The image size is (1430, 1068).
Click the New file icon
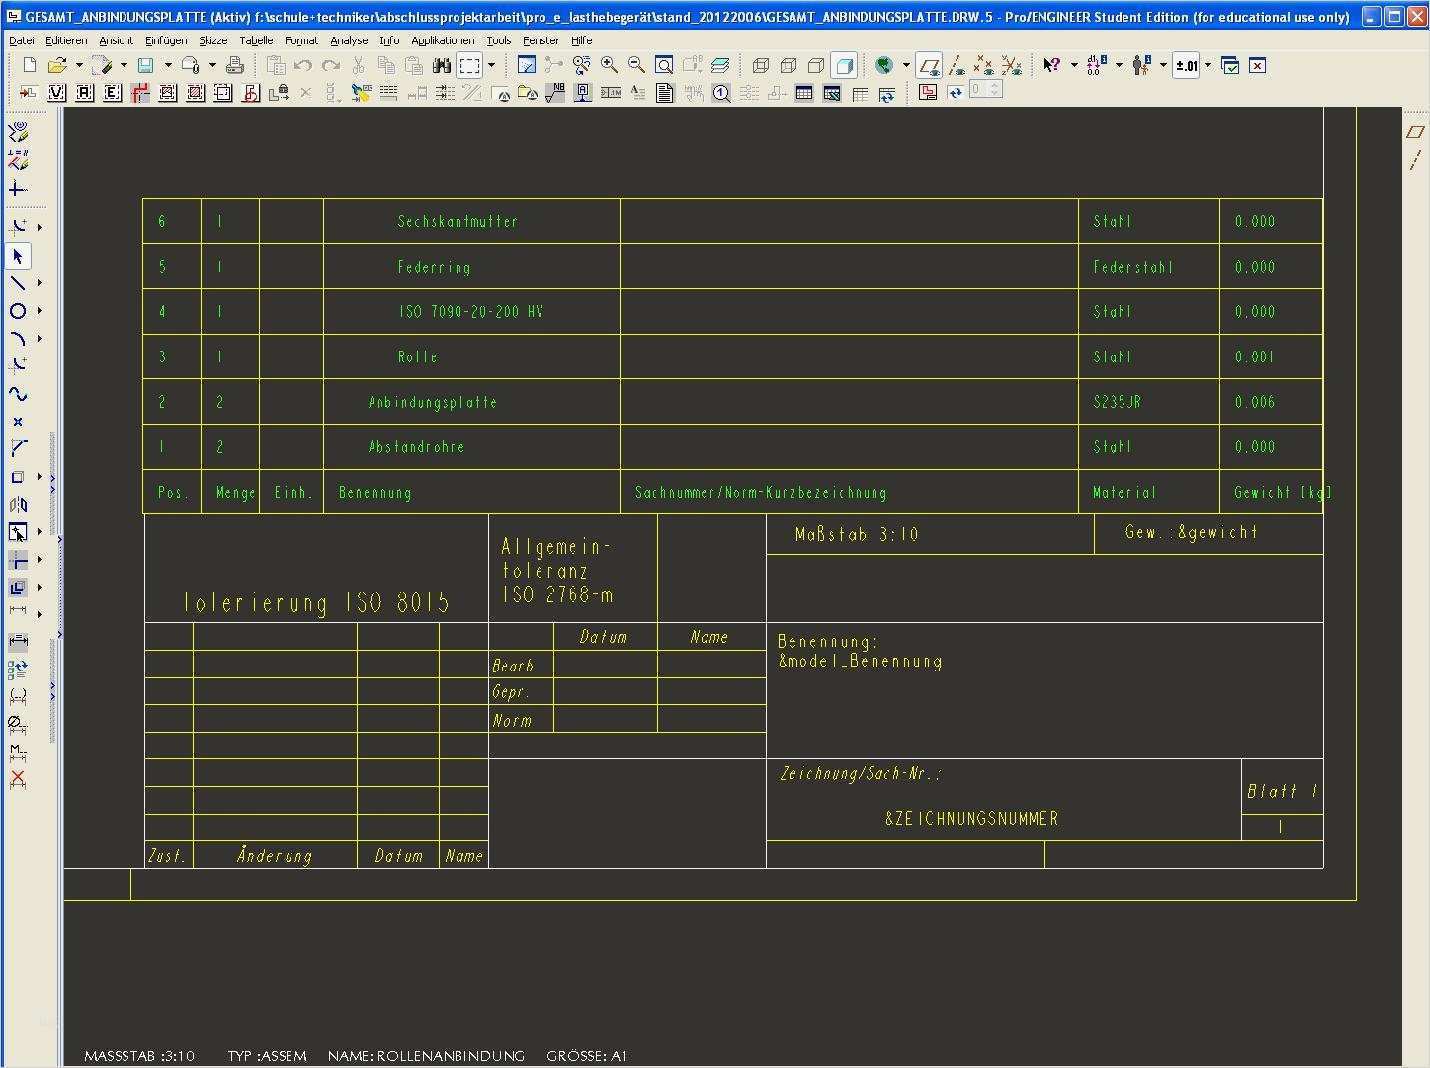click(29, 66)
